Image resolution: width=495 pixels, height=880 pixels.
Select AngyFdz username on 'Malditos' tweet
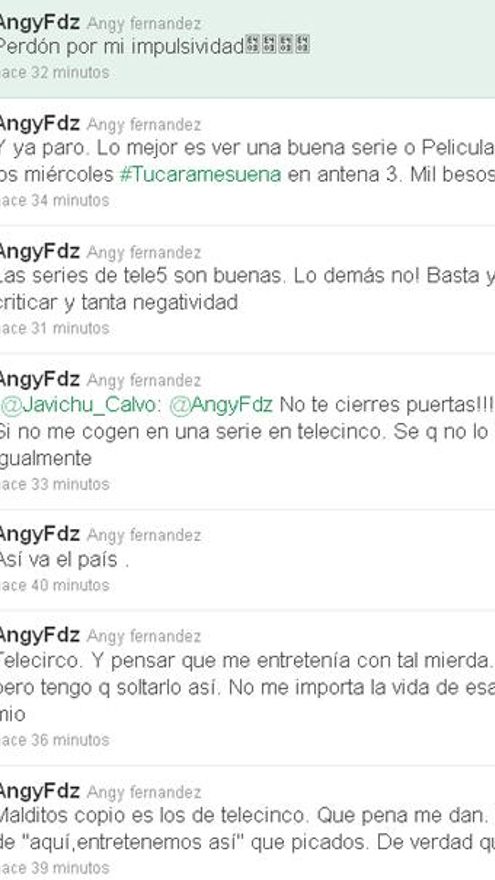[x=40, y=791]
